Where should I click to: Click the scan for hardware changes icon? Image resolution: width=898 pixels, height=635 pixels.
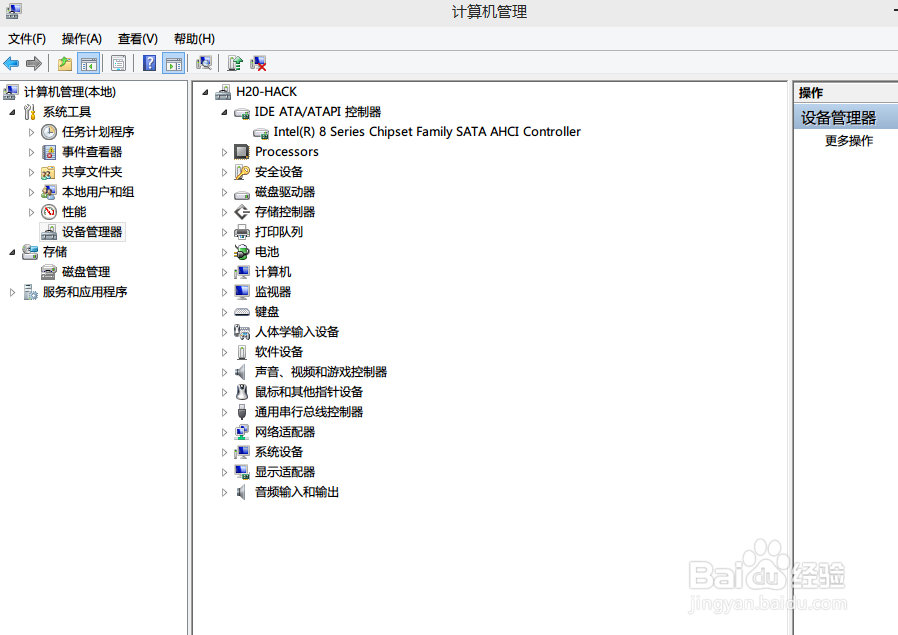(x=203, y=63)
